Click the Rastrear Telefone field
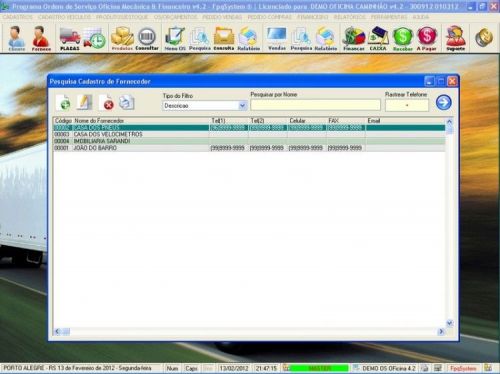 coord(407,105)
